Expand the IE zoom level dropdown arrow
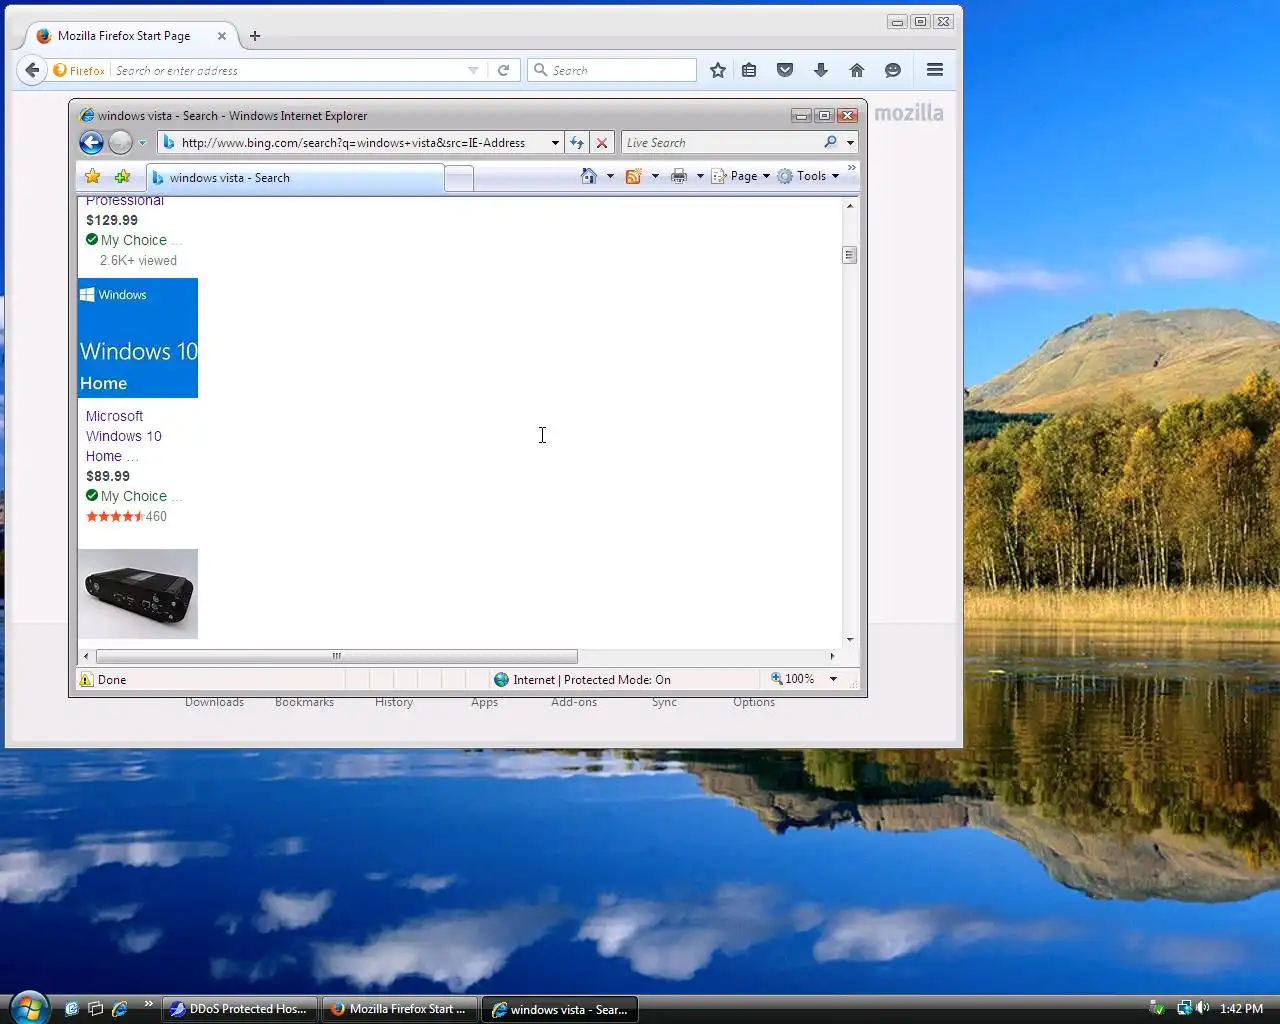 [833, 679]
